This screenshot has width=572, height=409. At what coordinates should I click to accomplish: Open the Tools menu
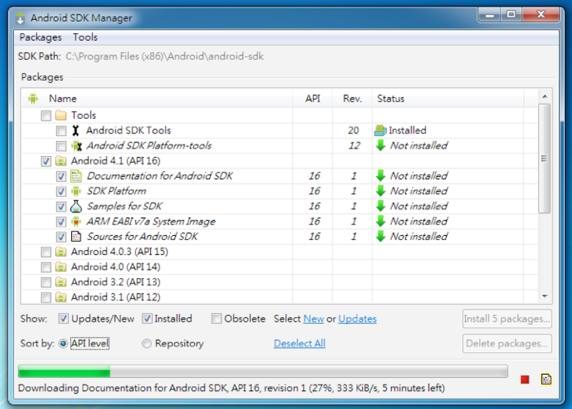click(85, 37)
